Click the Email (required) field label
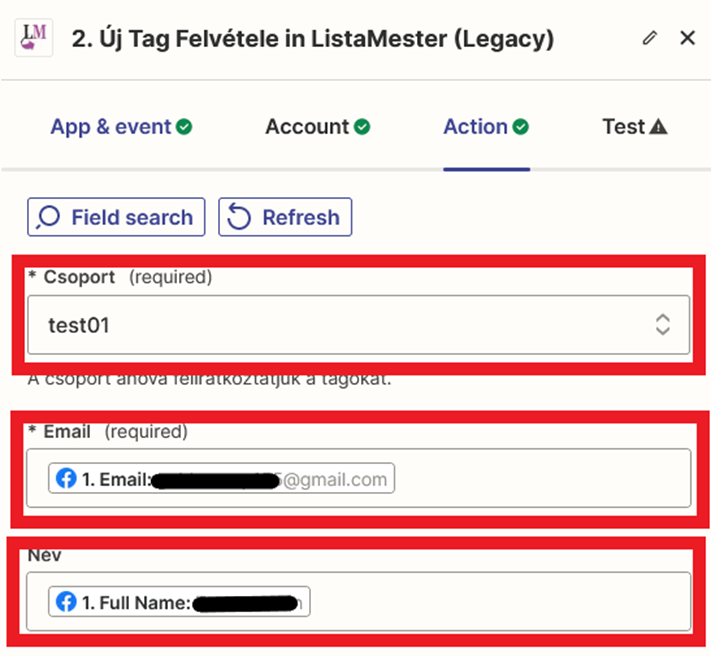Viewport: 711px width, 656px height. [108, 432]
